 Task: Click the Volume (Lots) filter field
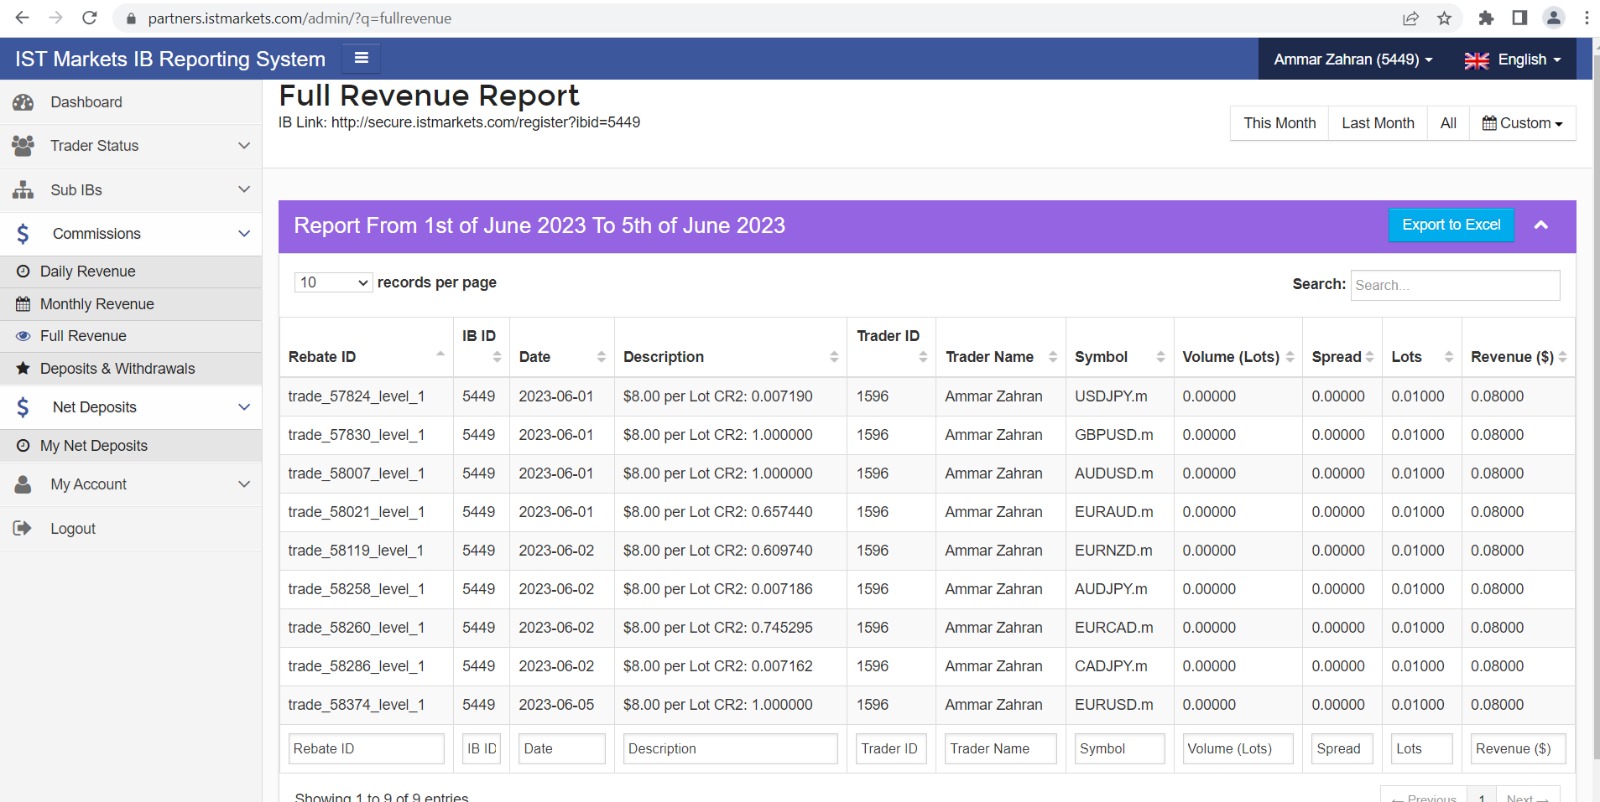pos(1238,748)
